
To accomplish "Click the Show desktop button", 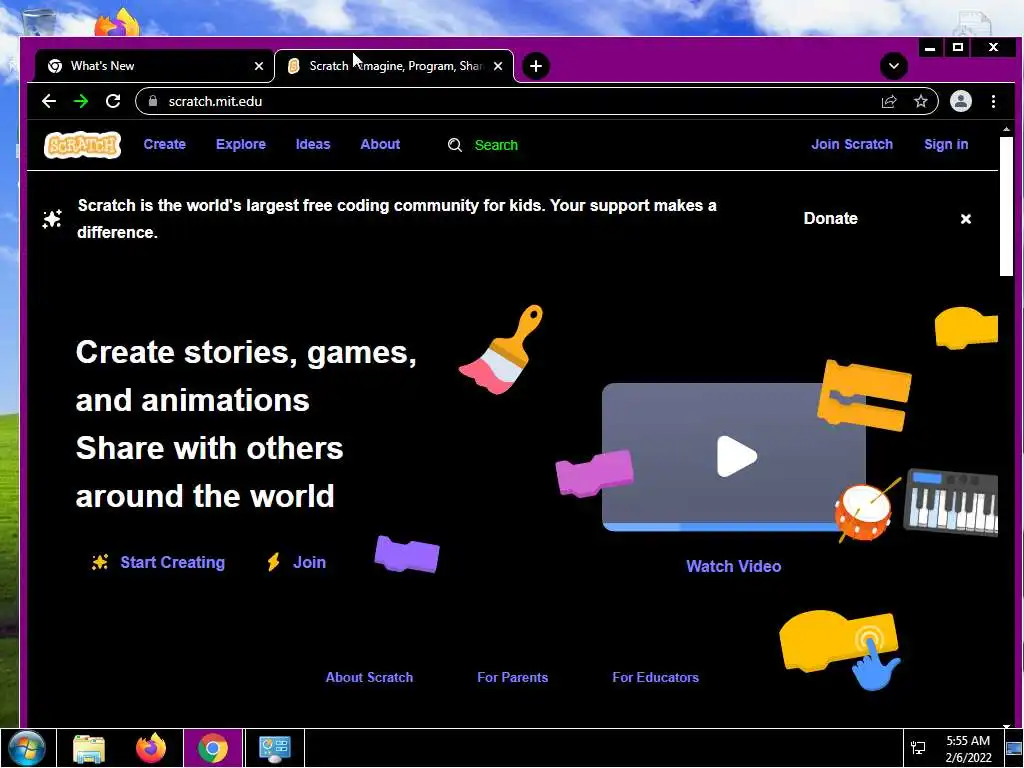I will pos(1014,748).
